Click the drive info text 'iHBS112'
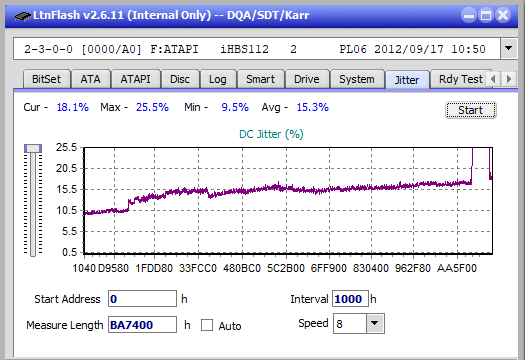The width and height of the screenshot is (525, 360). coord(244,49)
